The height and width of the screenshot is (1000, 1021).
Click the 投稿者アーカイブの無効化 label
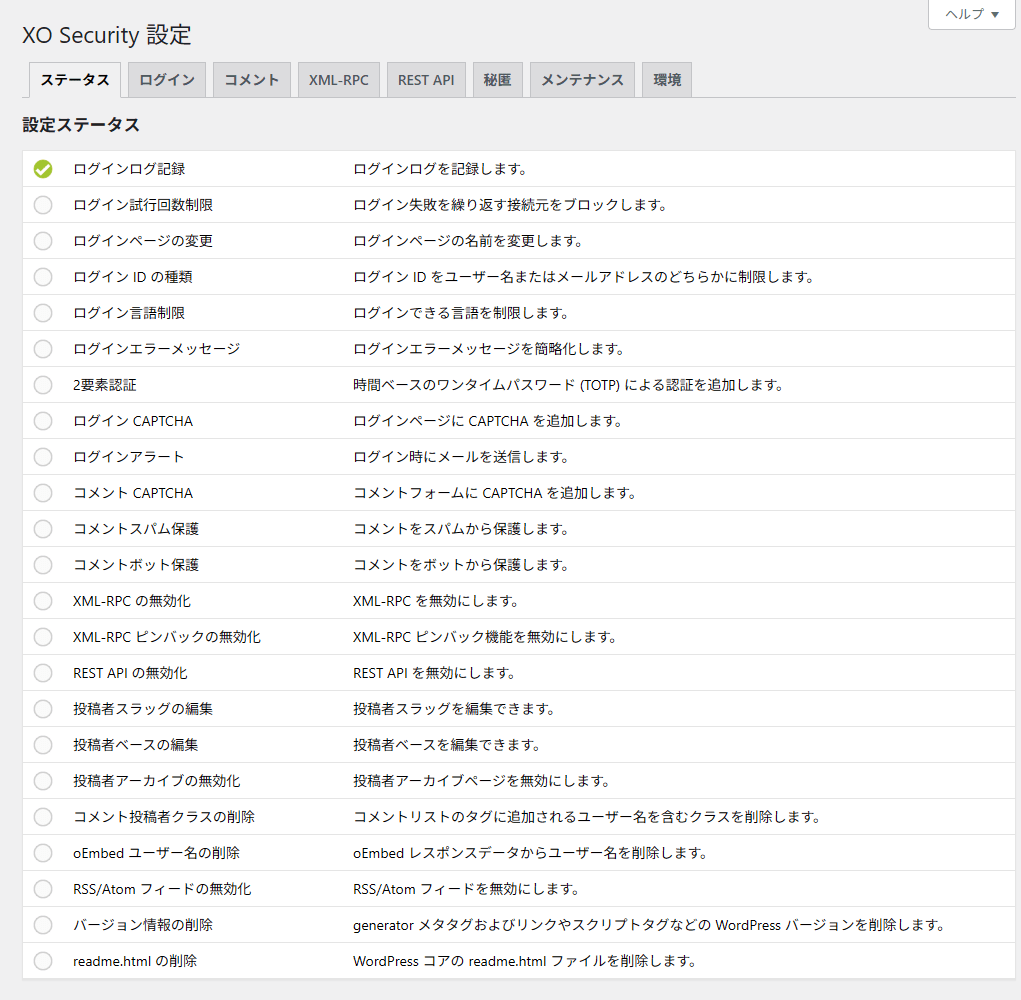coord(157,781)
